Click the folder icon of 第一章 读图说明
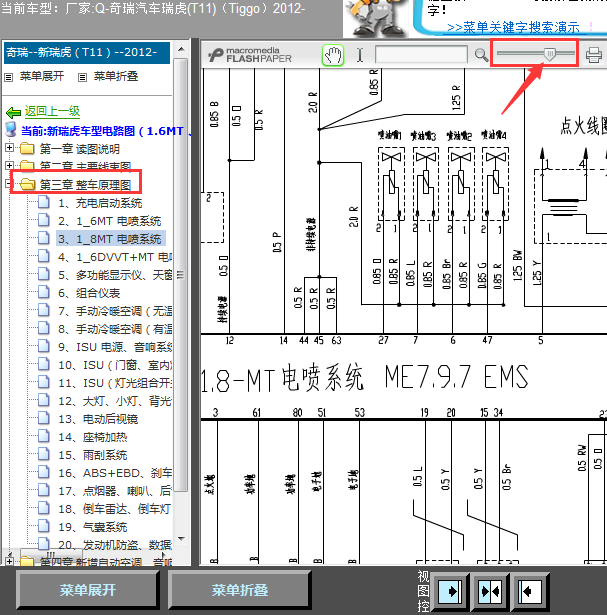This screenshot has height=615, width=607. 27,148
